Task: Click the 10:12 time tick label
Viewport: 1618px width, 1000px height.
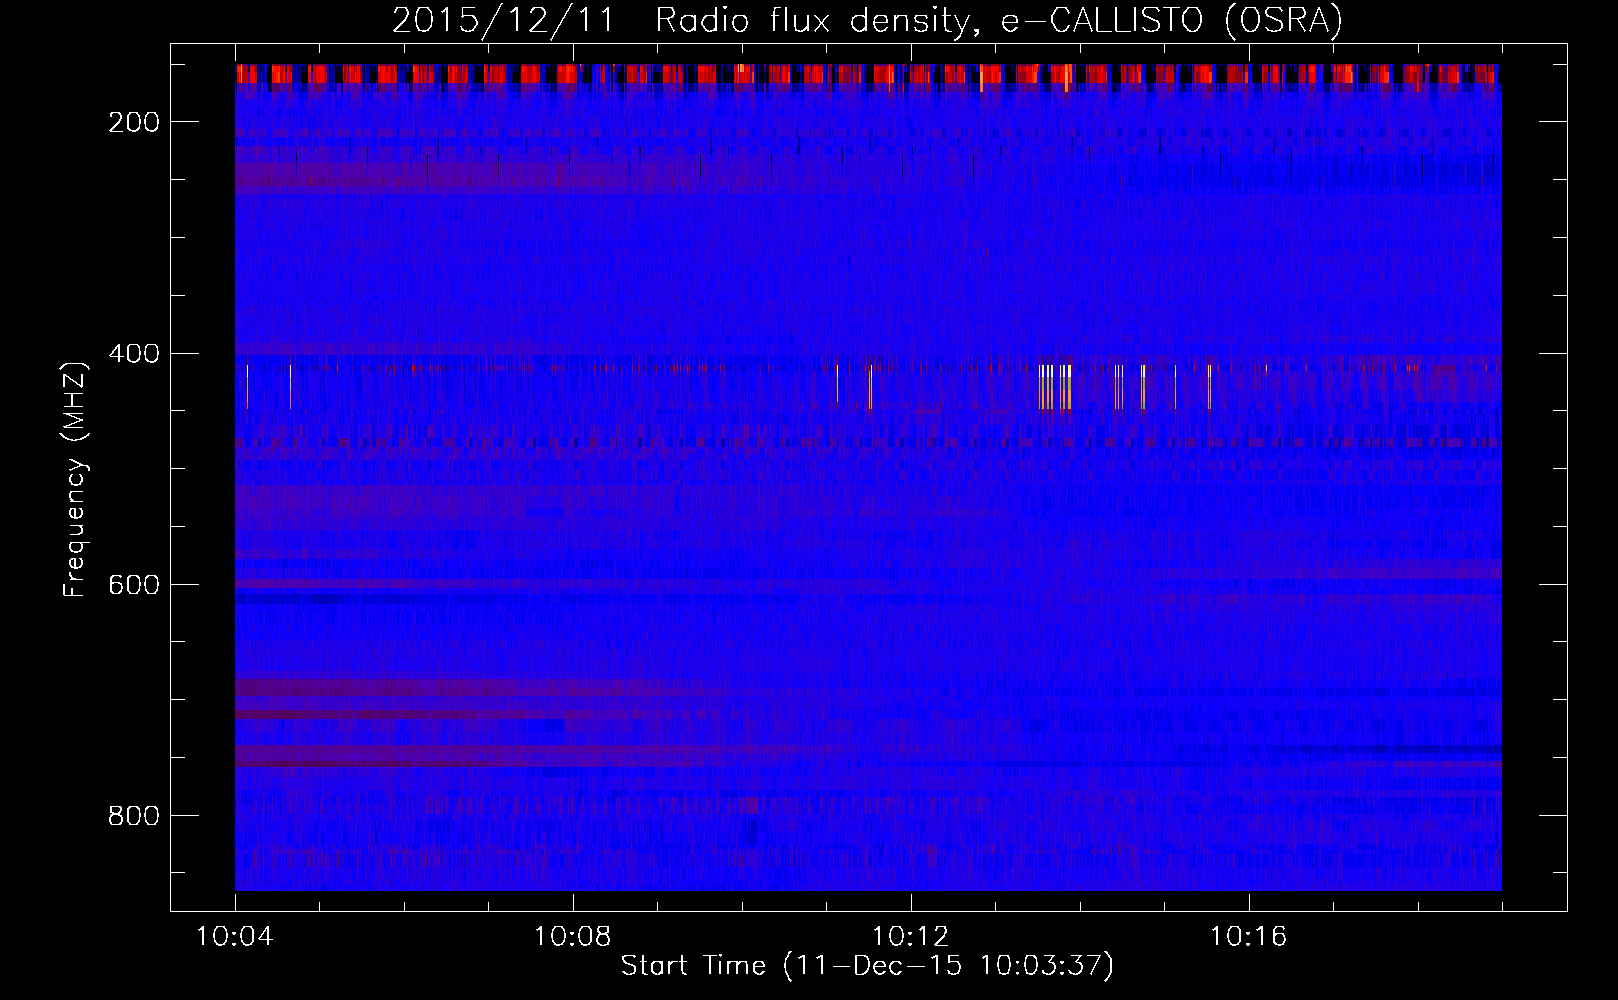Action: 911,937
